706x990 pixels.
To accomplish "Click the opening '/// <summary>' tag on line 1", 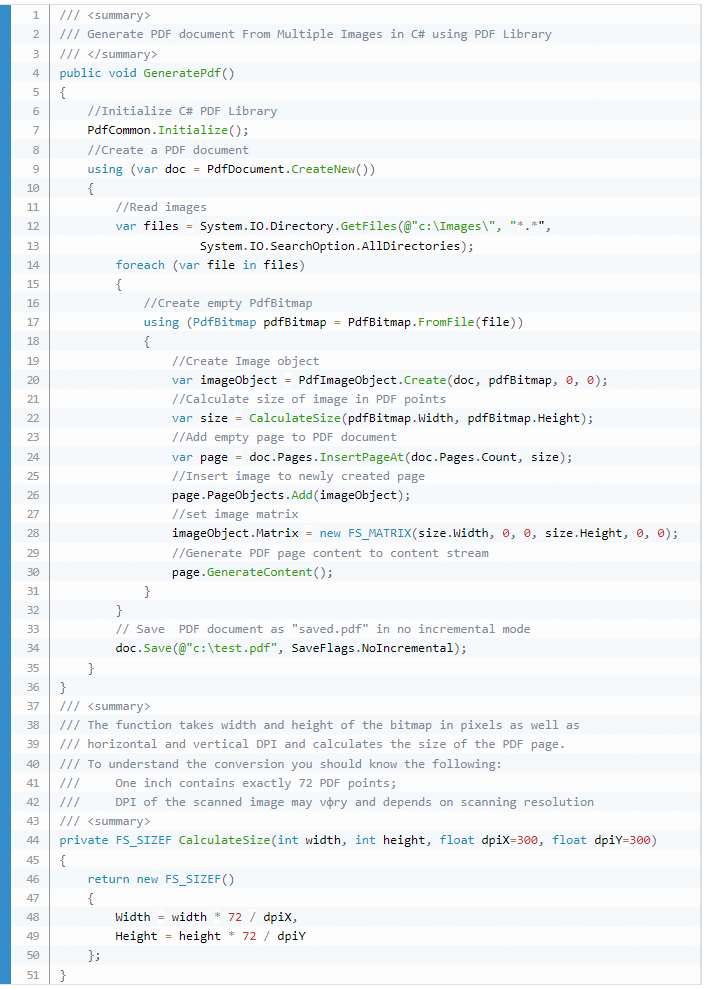I will pyautogui.click(x=105, y=15).
